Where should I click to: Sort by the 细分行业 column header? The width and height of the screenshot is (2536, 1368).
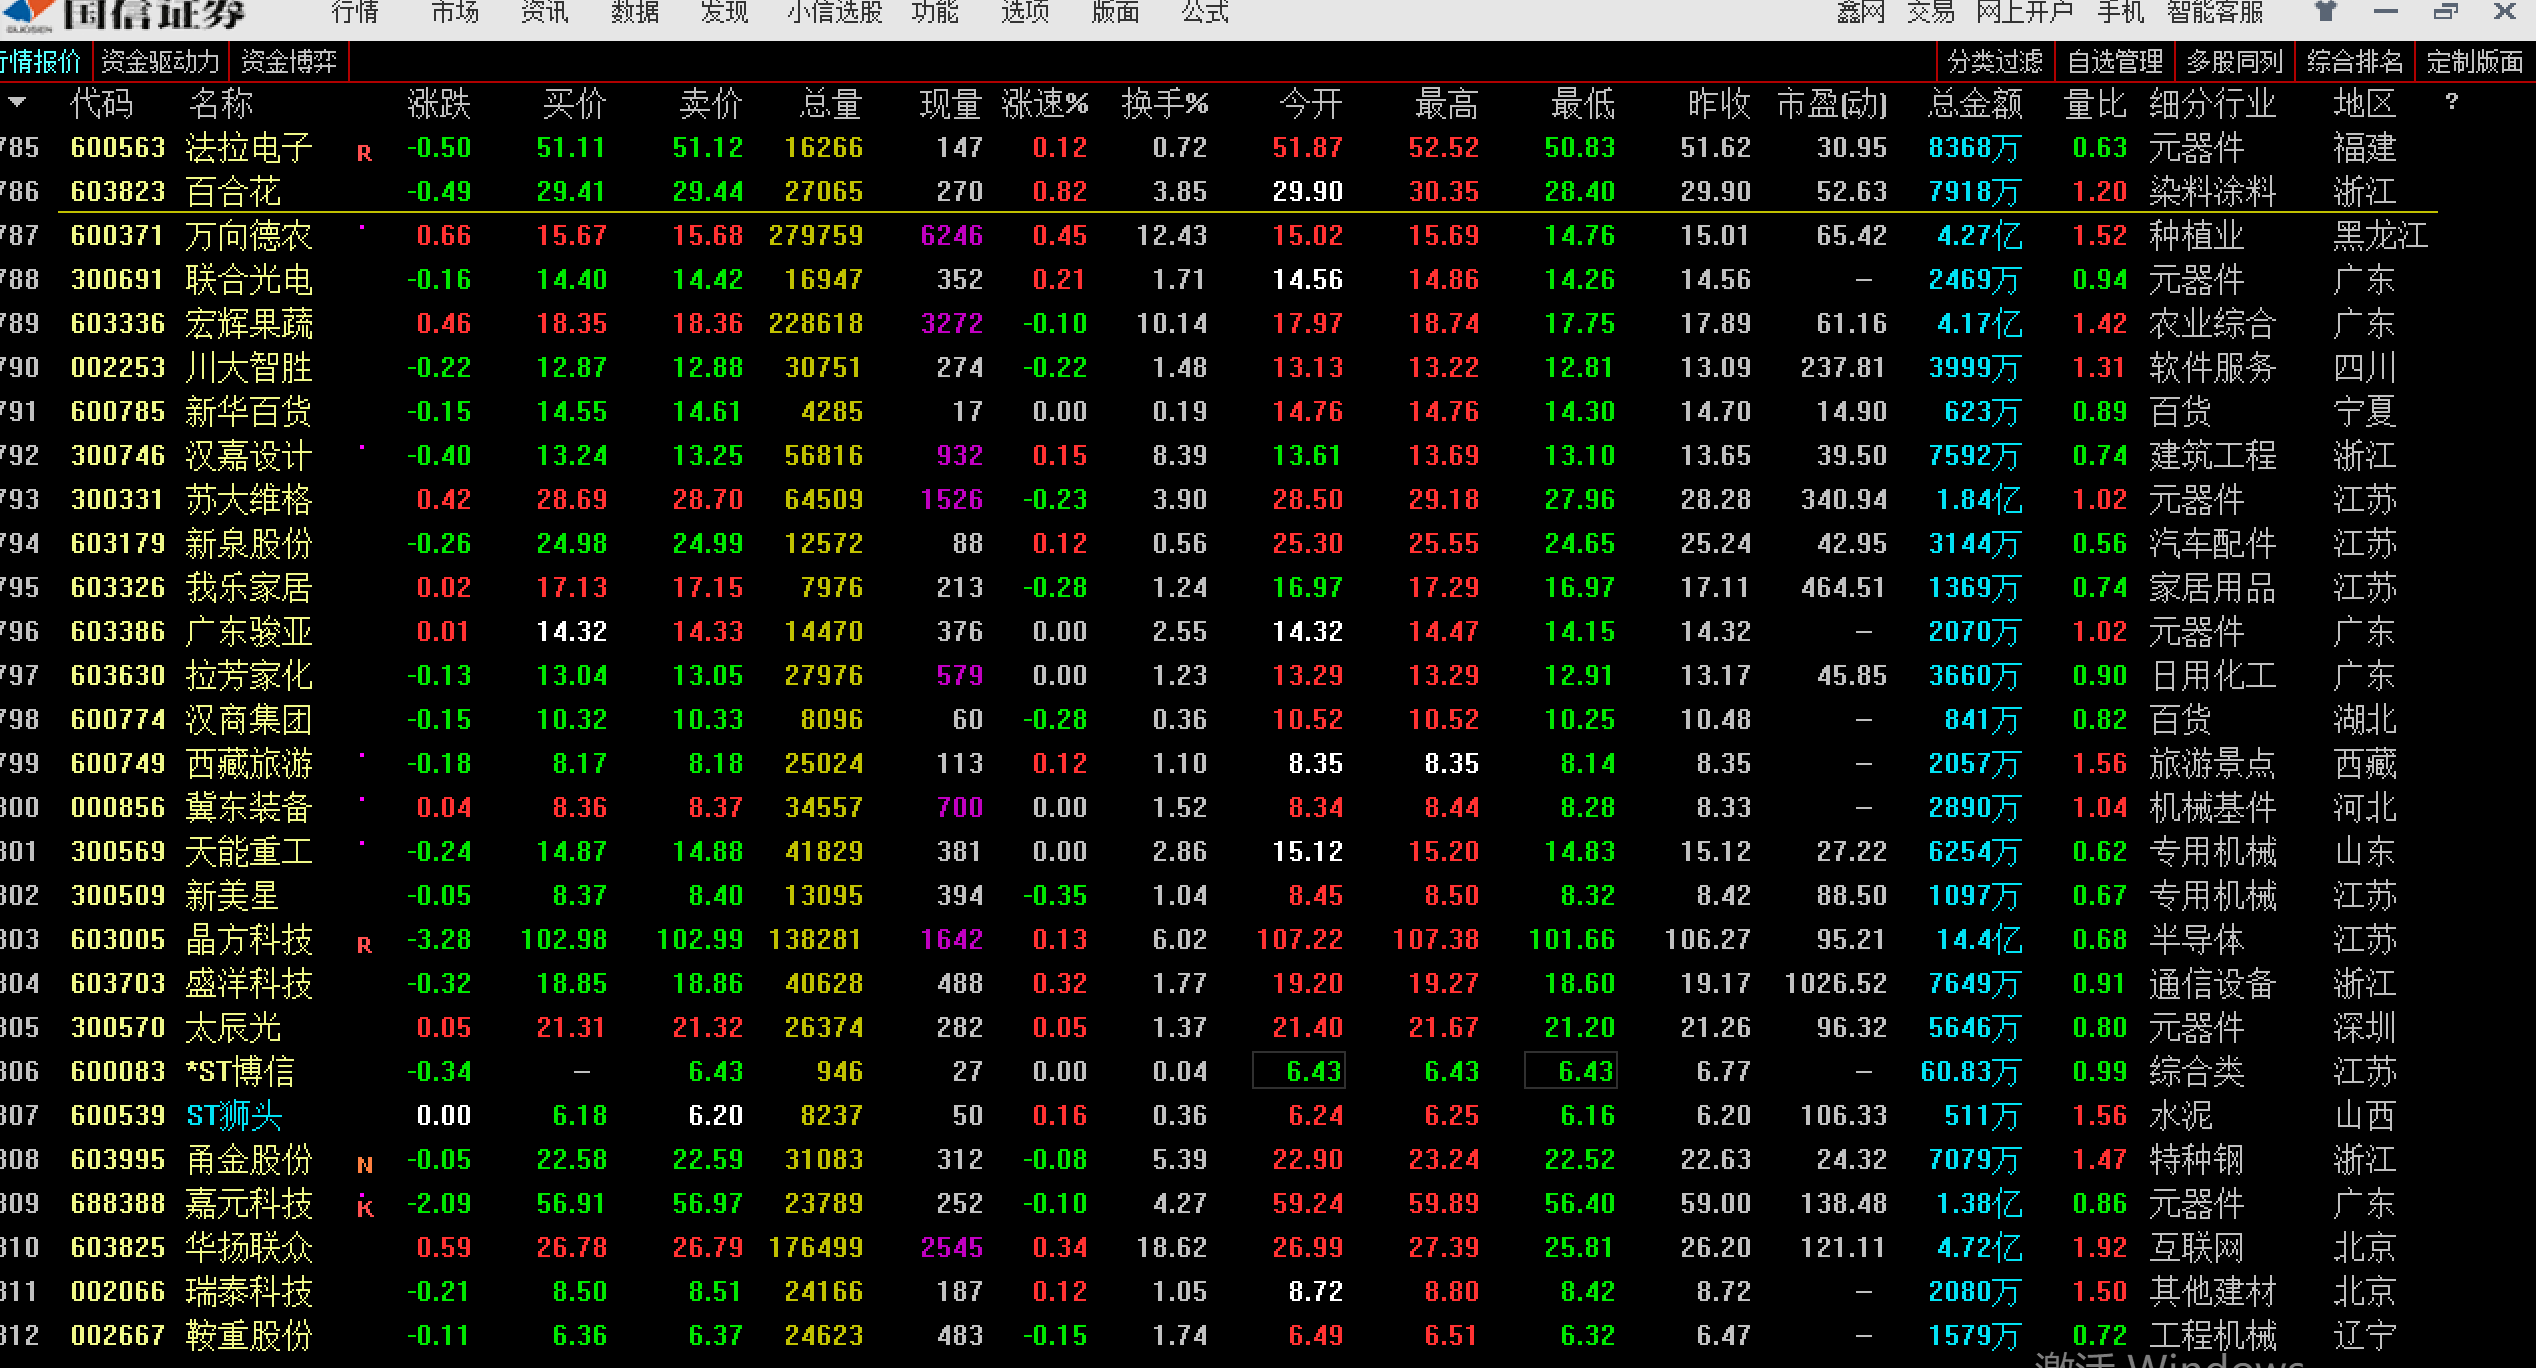point(2212,103)
